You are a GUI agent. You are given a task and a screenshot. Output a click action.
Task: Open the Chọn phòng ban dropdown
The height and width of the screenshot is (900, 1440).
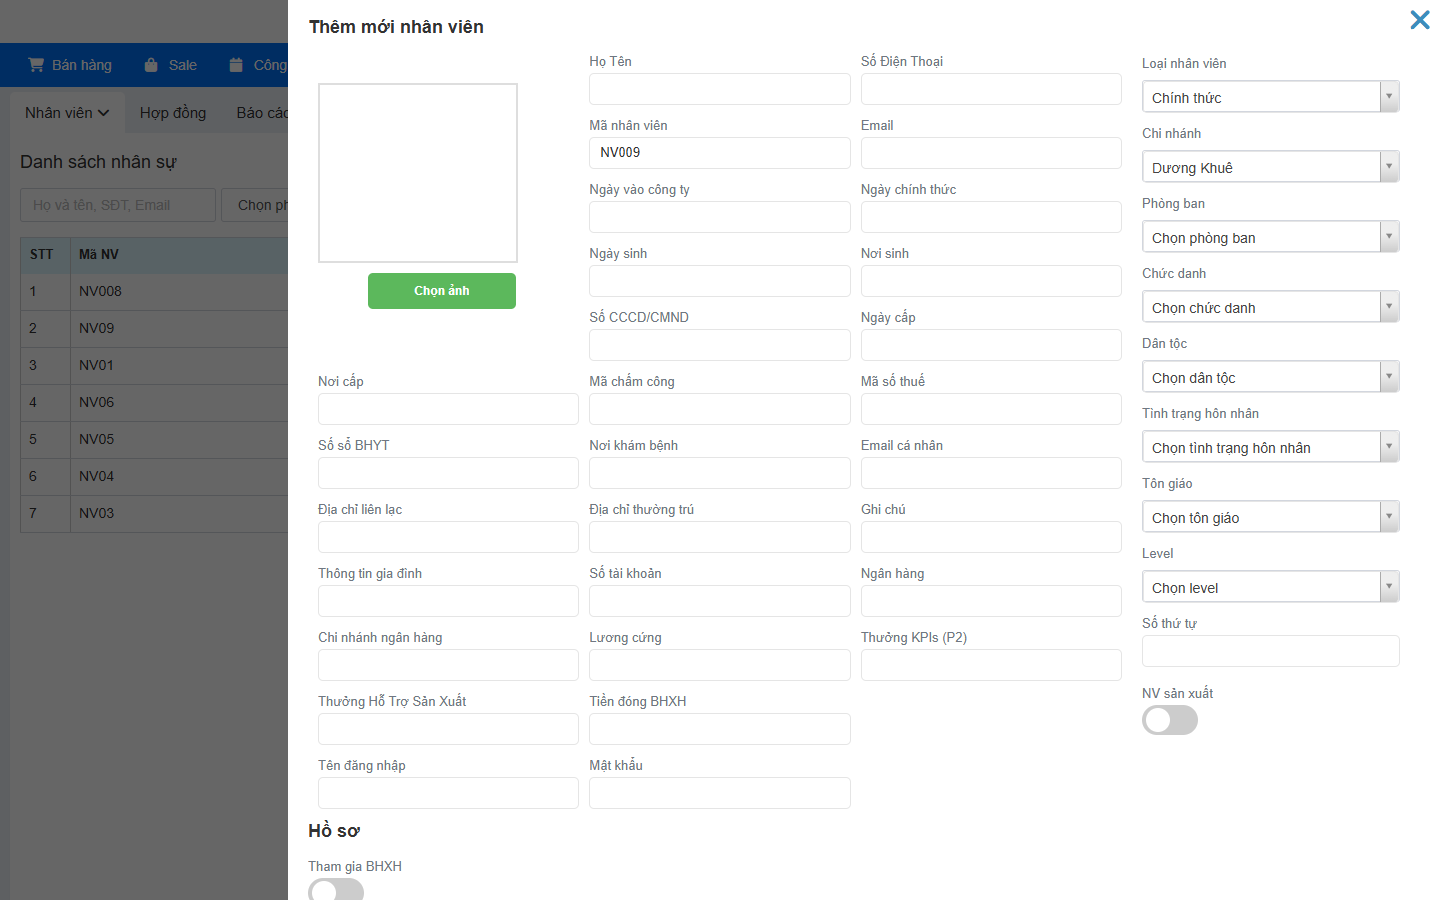coord(1270,237)
